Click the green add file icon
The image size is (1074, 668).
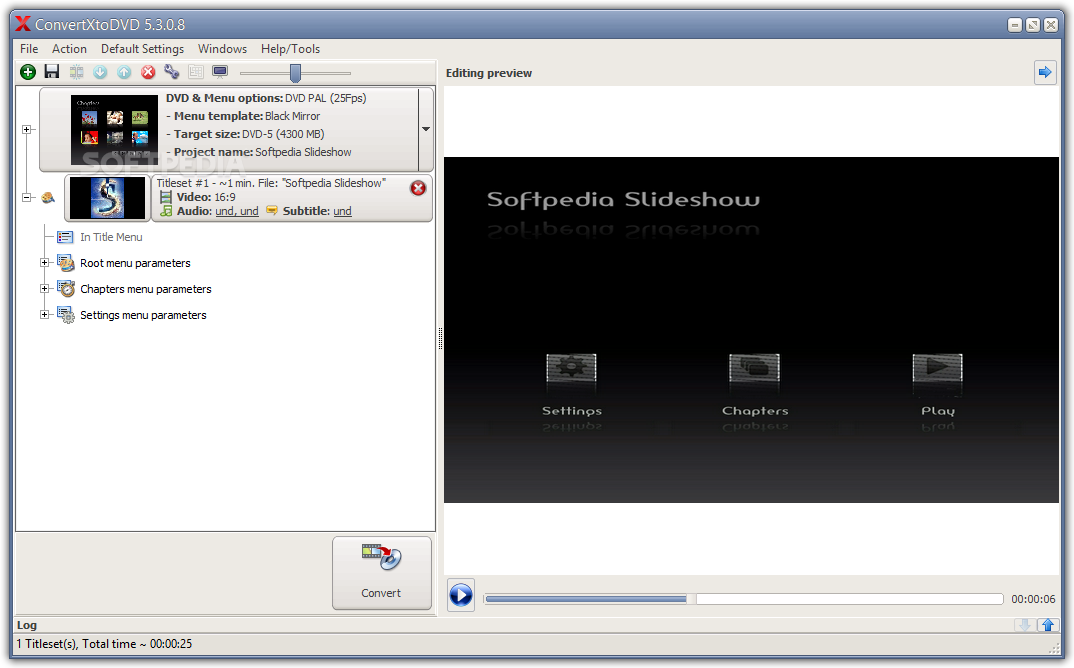point(28,72)
